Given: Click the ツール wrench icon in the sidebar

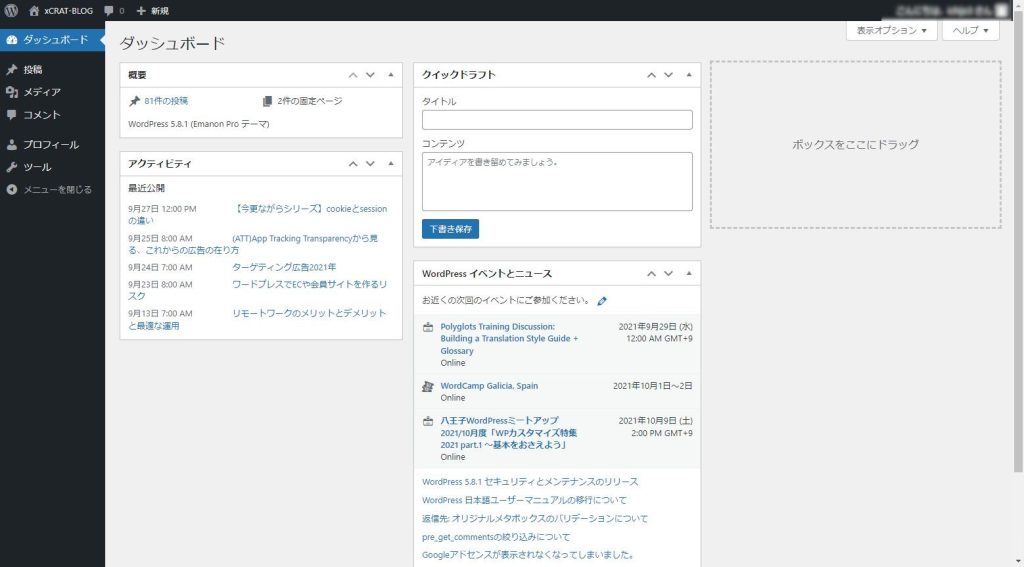Looking at the screenshot, I should tap(12, 167).
